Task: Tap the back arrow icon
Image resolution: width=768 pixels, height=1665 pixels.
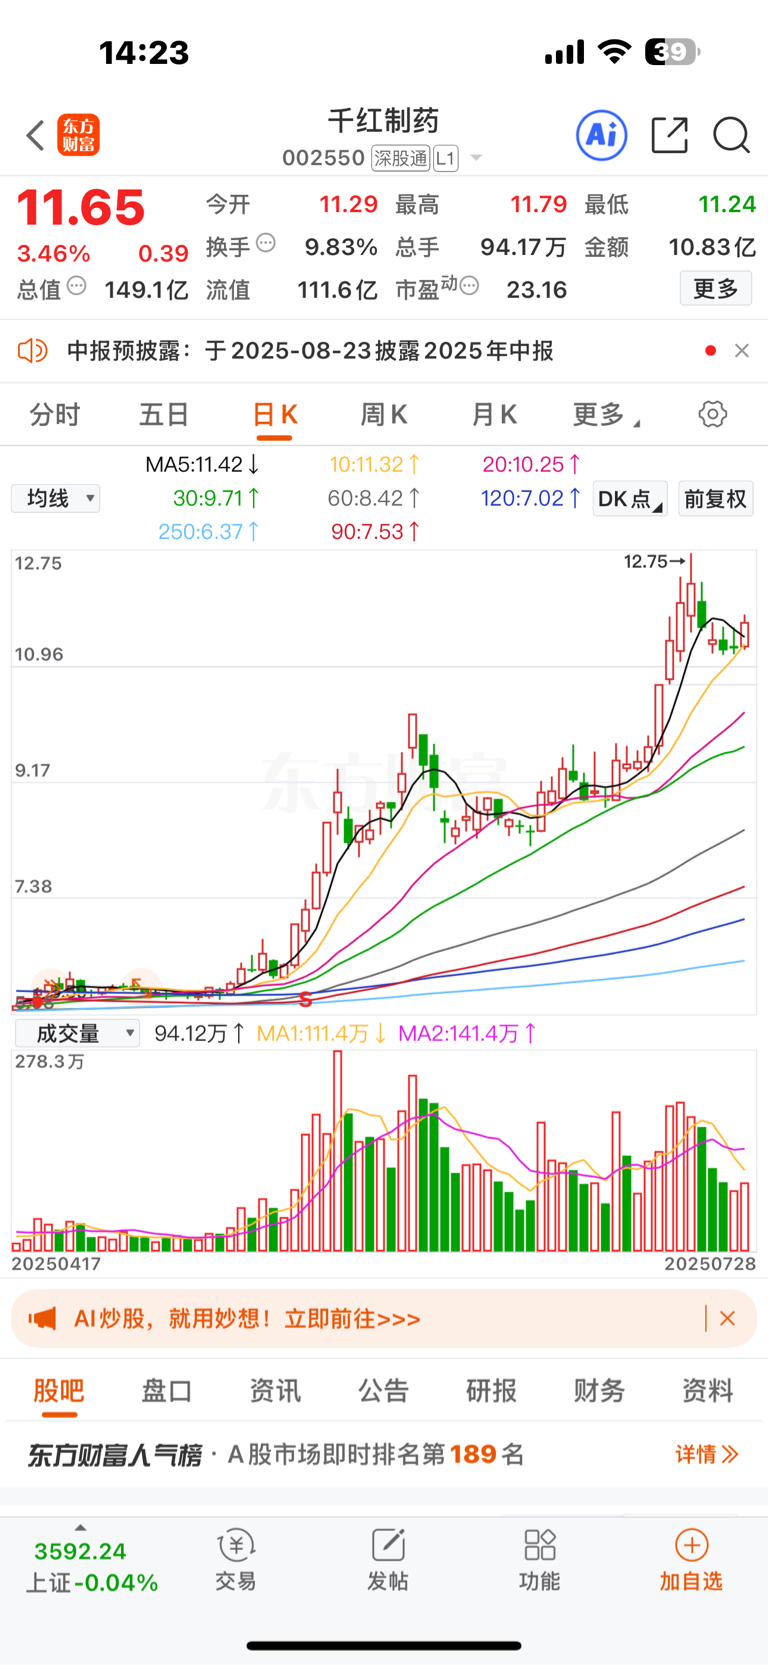Action: point(35,135)
